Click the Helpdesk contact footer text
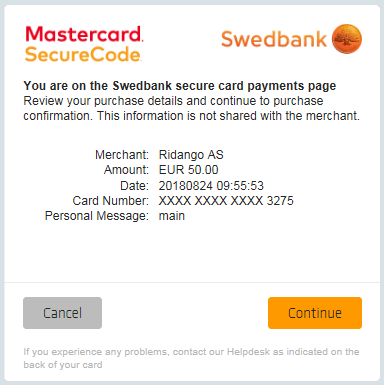384x385 pixels. pos(191,358)
